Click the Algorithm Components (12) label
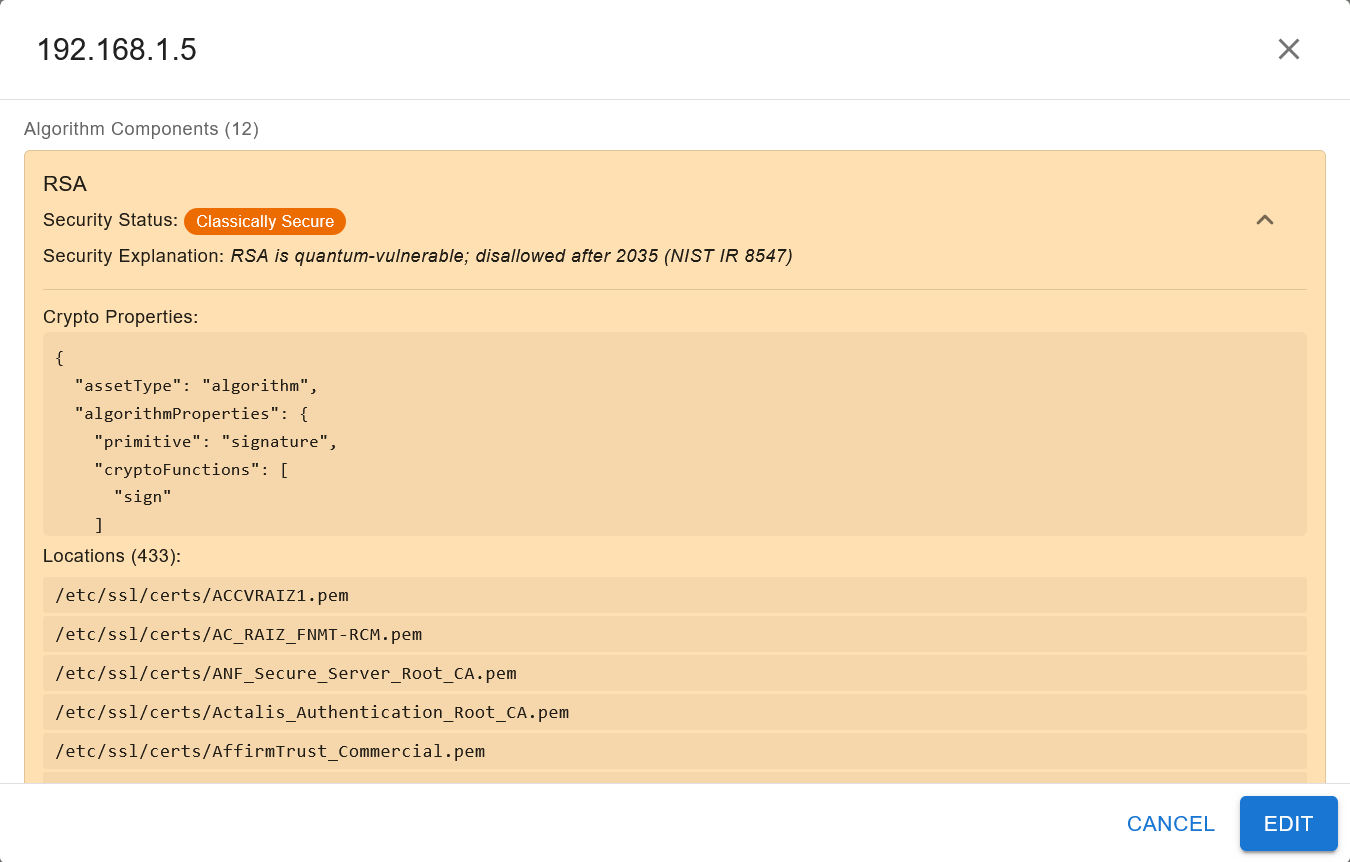Viewport: 1350px width, 862px height. (x=141, y=129)
